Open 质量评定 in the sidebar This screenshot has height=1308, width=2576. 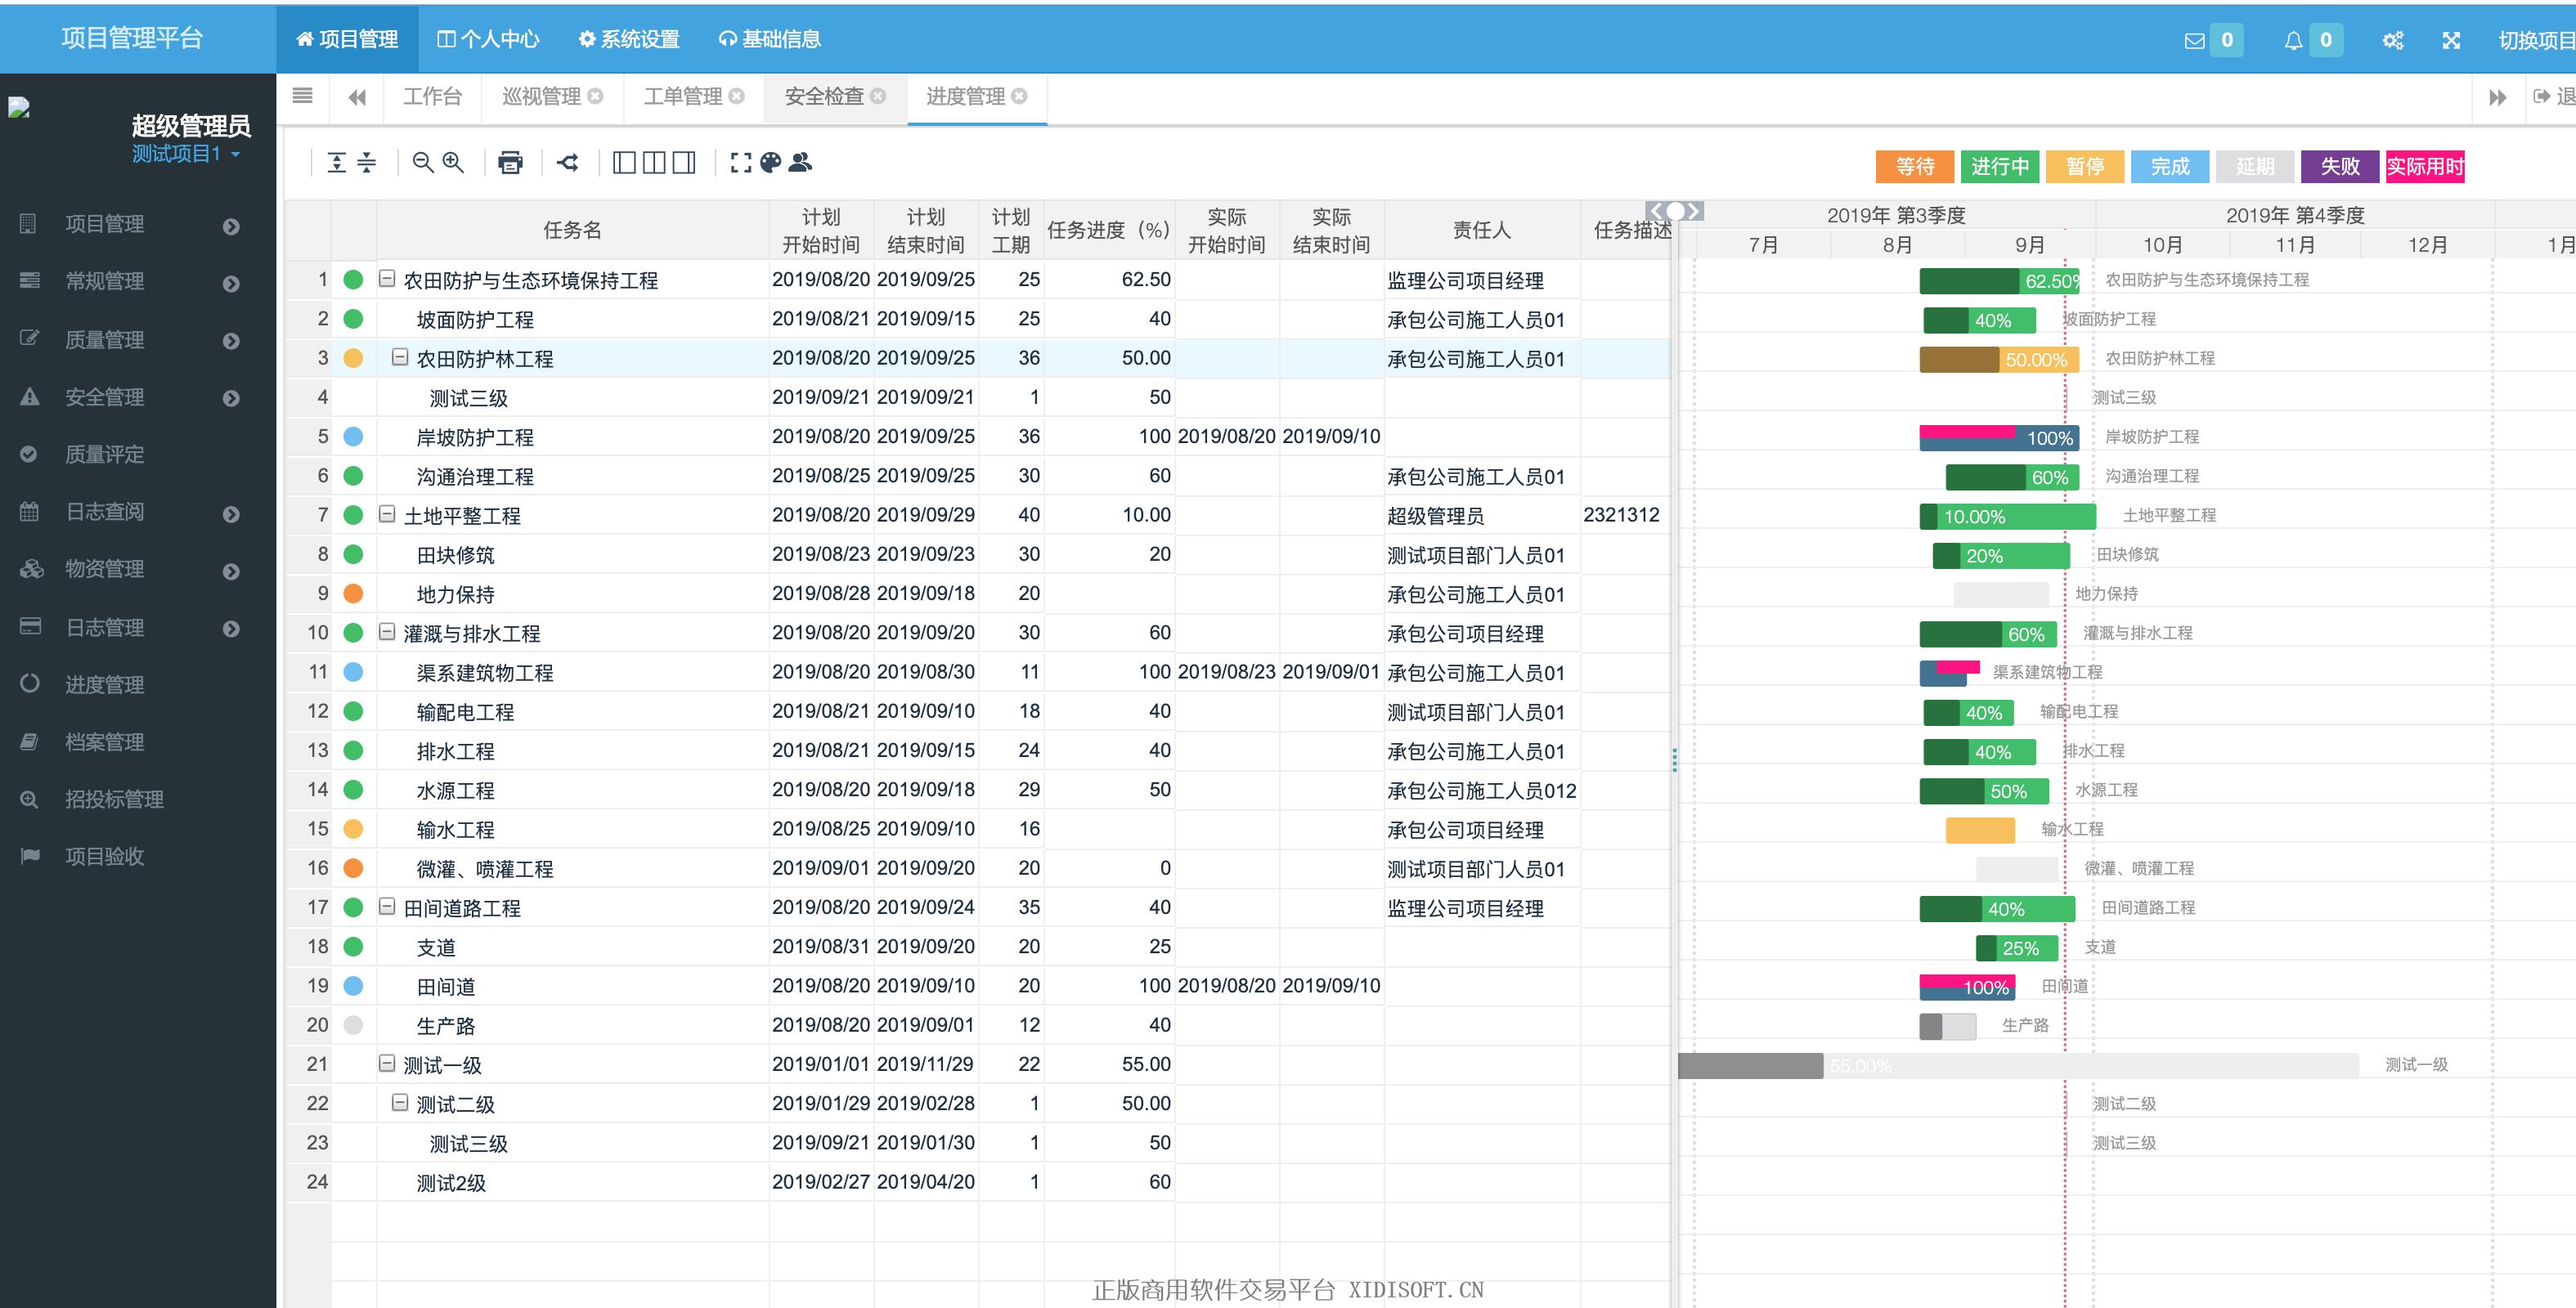[x=104, y=454]
